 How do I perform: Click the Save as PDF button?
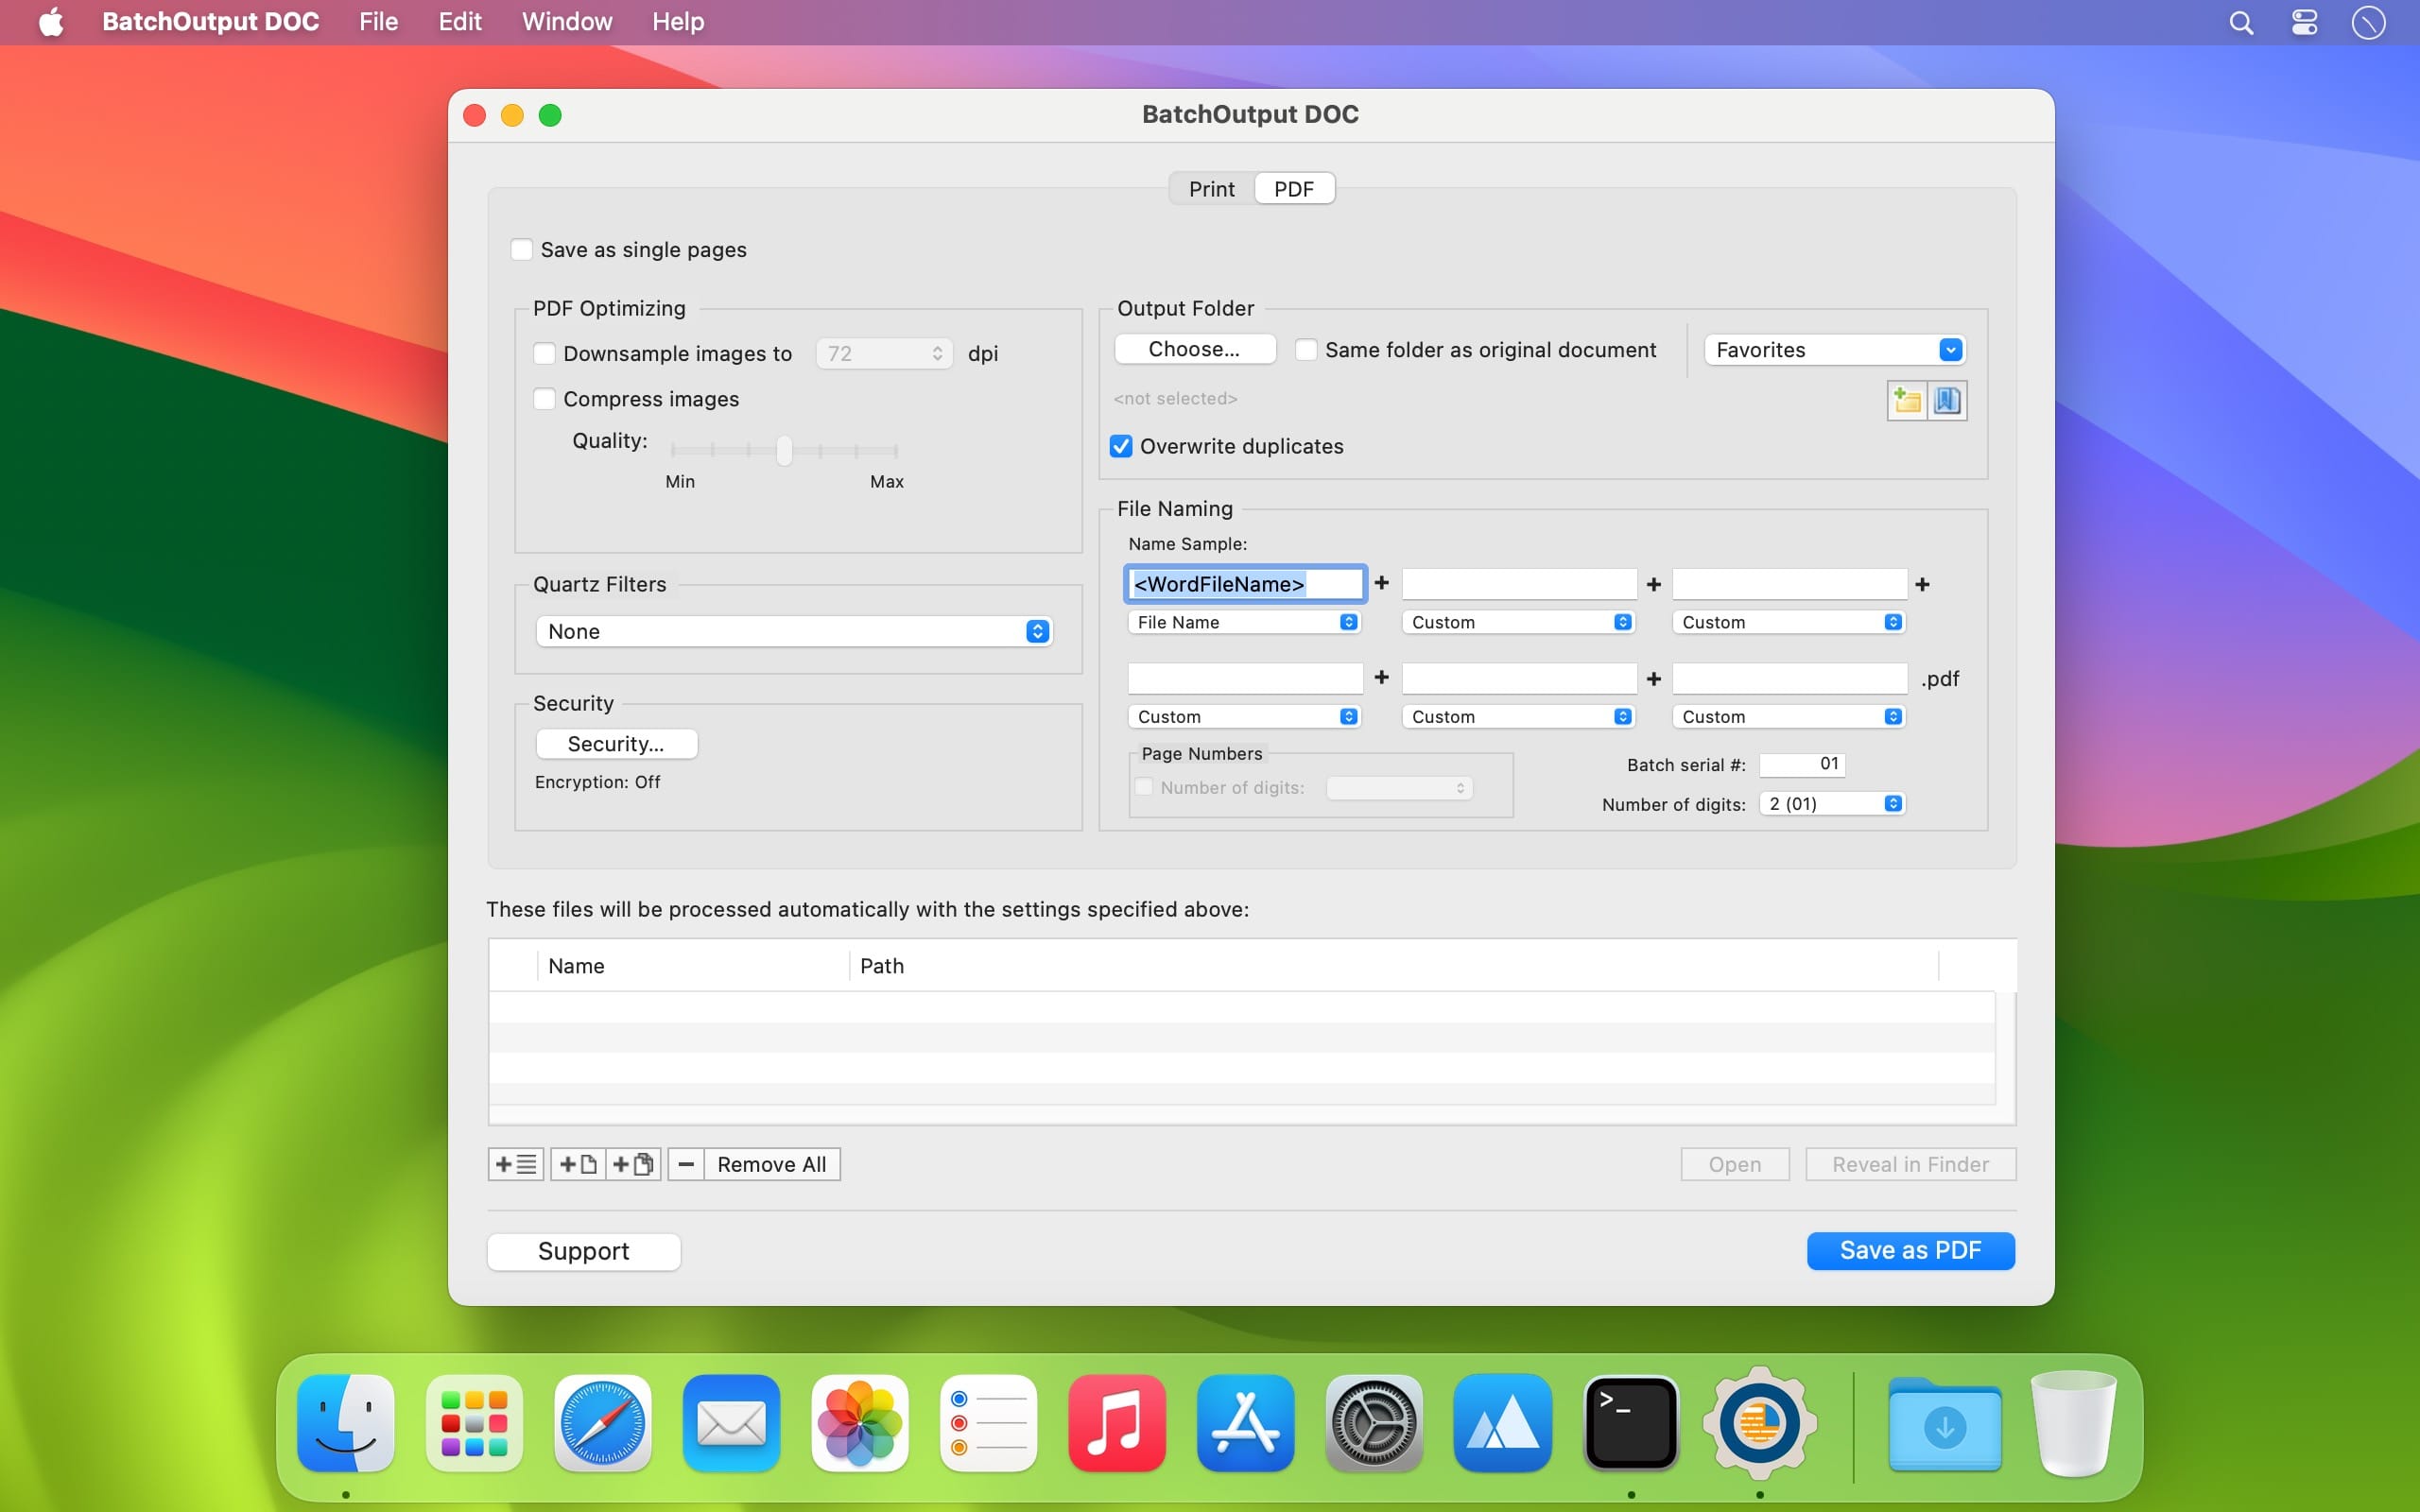pyautogui.click(x=1910, y=1250)
